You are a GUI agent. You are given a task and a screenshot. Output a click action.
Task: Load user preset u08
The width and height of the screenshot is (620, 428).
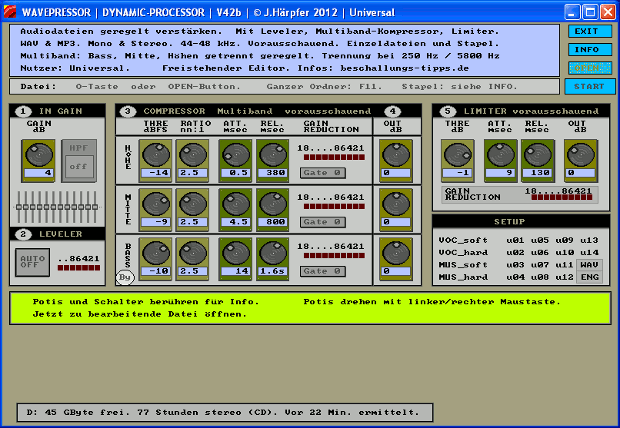point(540,277)
